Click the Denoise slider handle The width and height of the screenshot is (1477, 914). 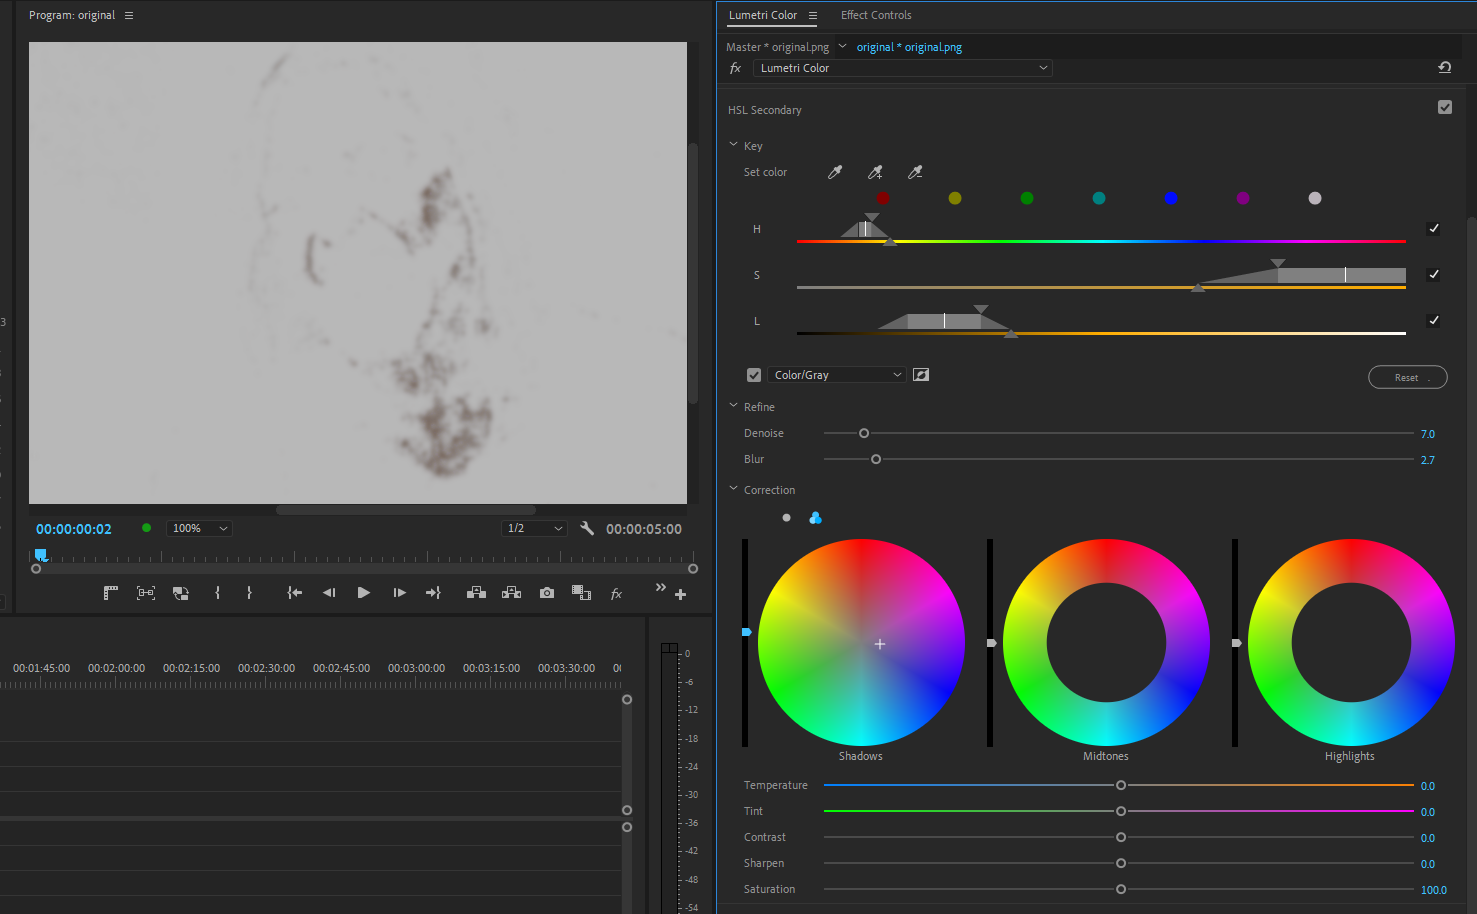[864, 433]
